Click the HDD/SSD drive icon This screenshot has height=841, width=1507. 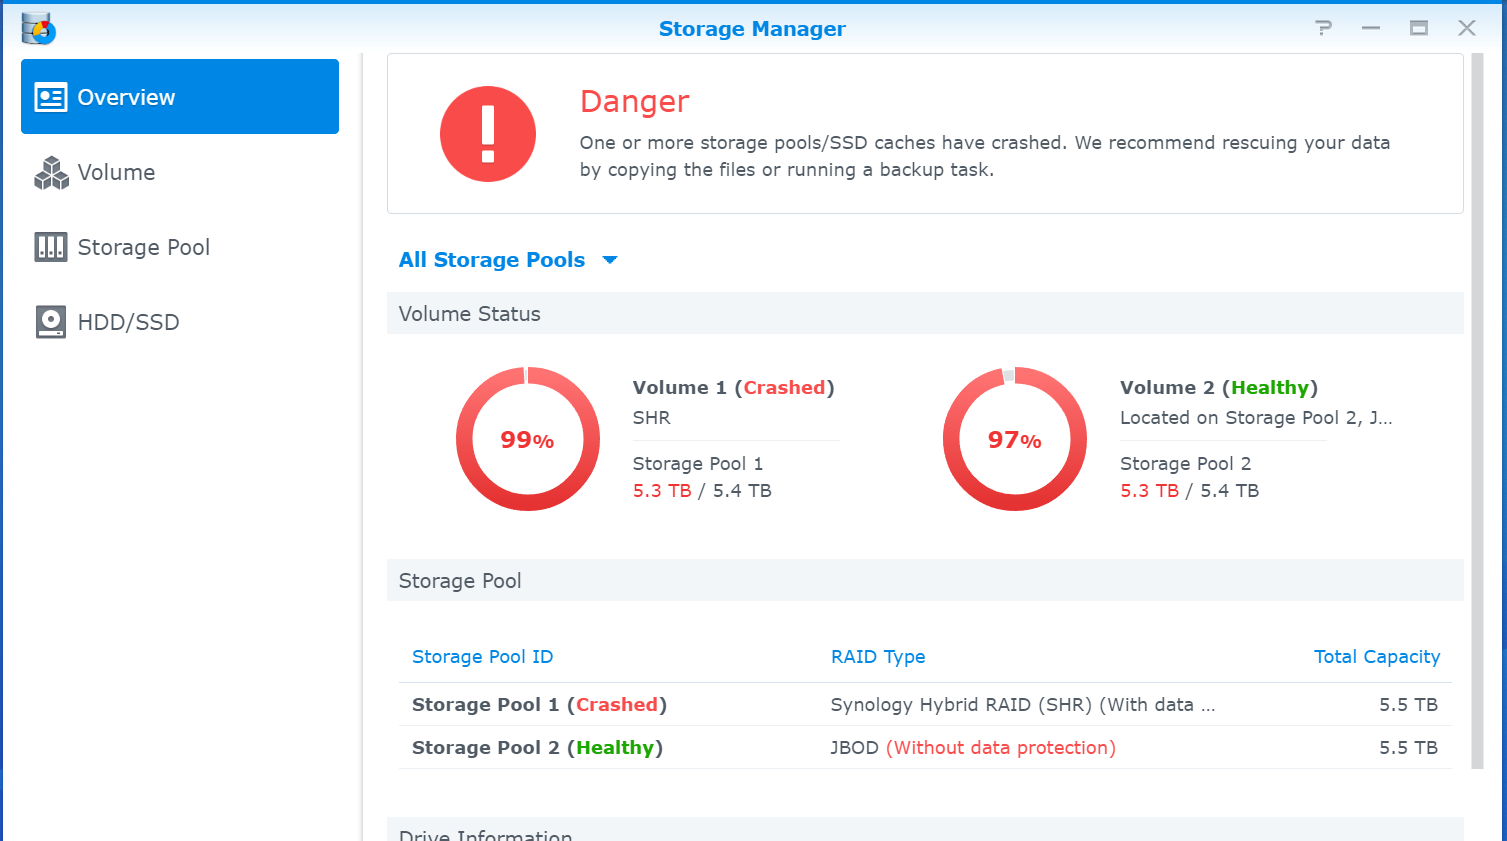pos(51,322)
